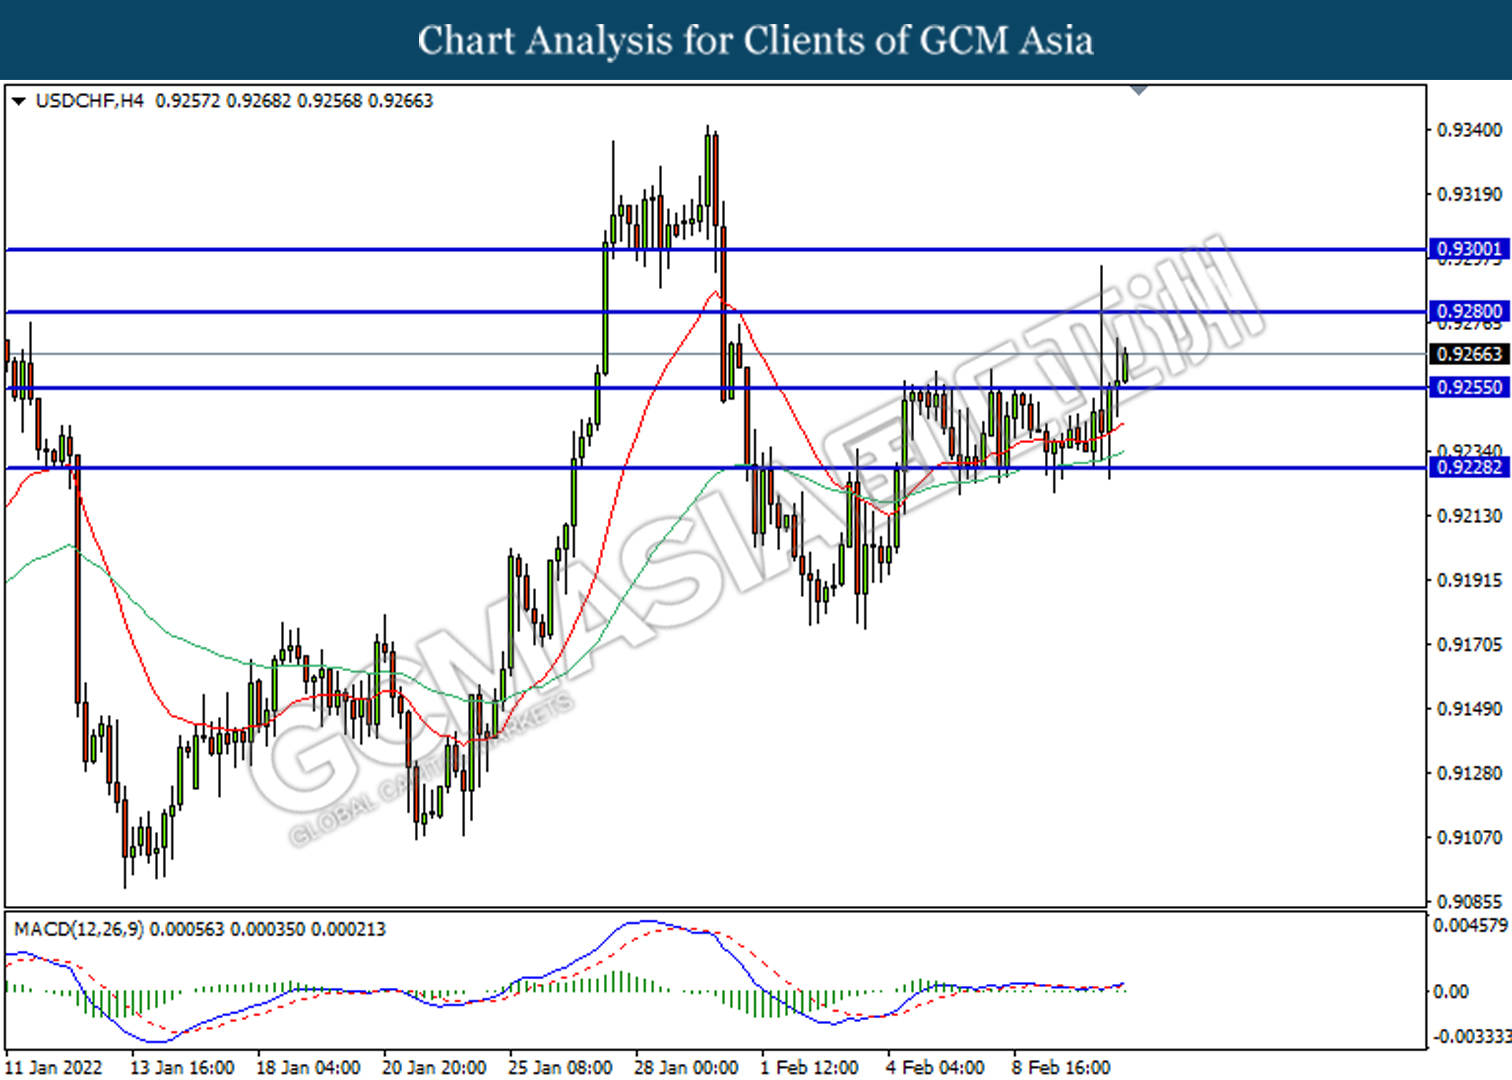Click the 28 Jan 00:00 time label
This screenshot has width=1512, height=1080.
click(x=686, y=1067)
